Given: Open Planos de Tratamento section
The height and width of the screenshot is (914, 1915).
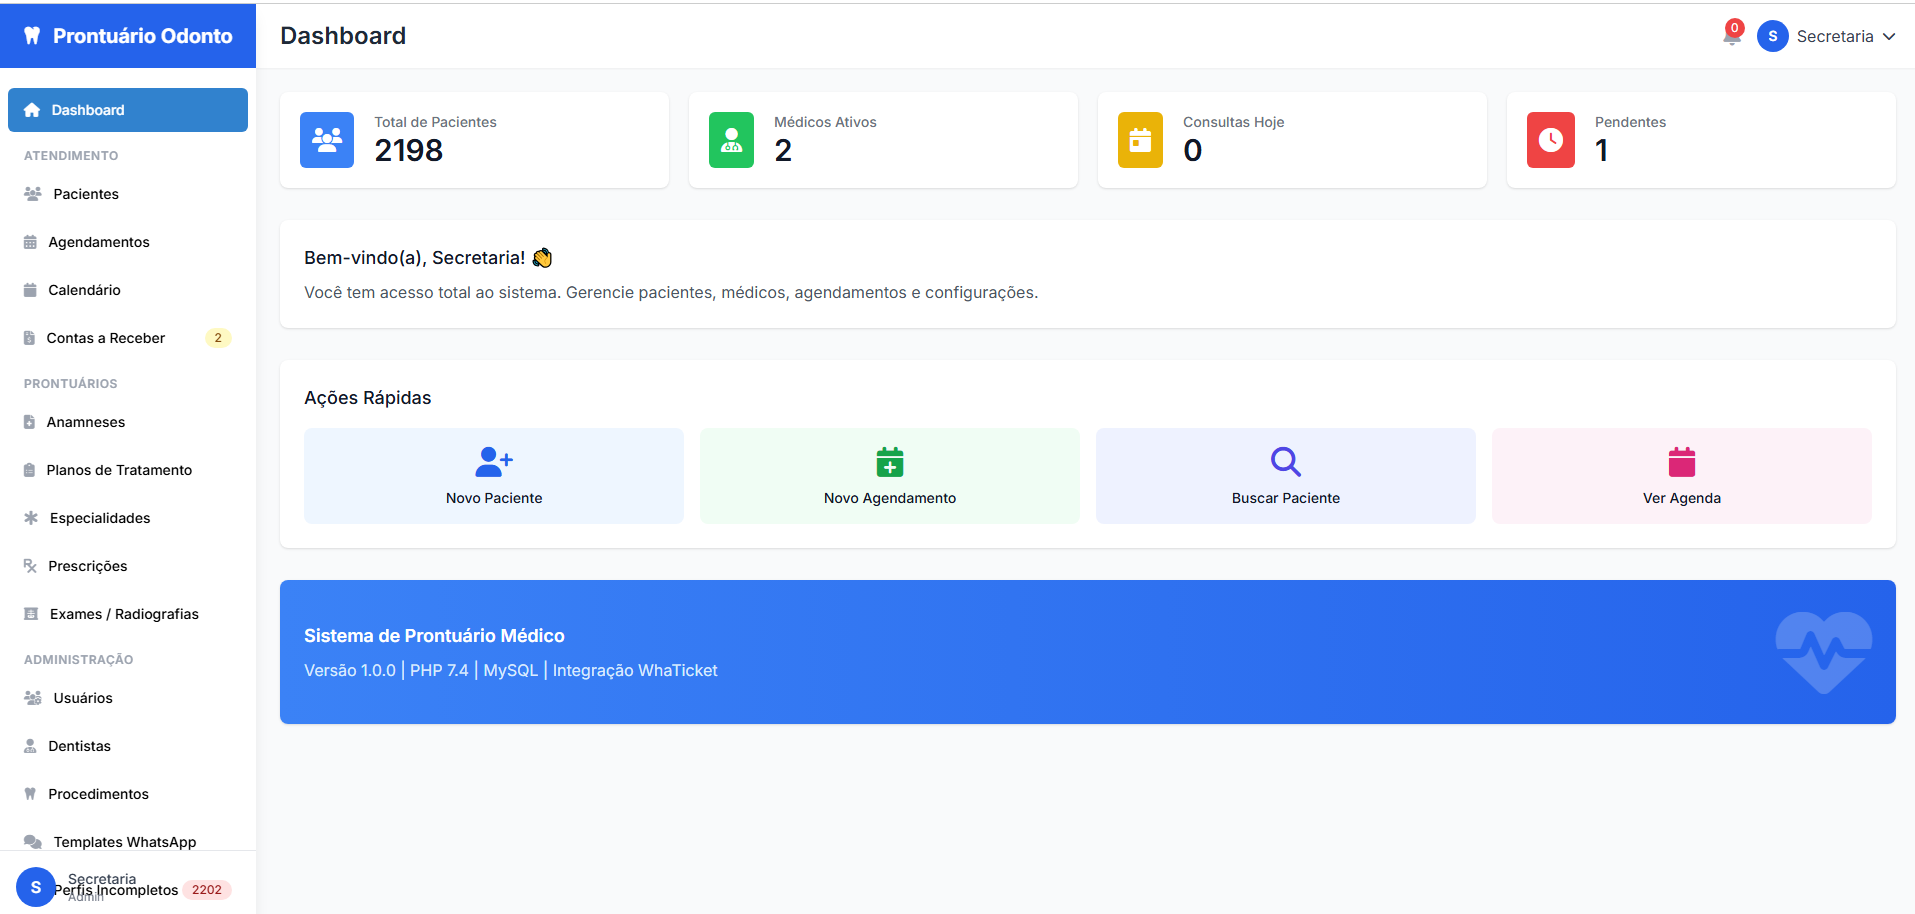Looking at the screenshot, I should coord(119,469).
